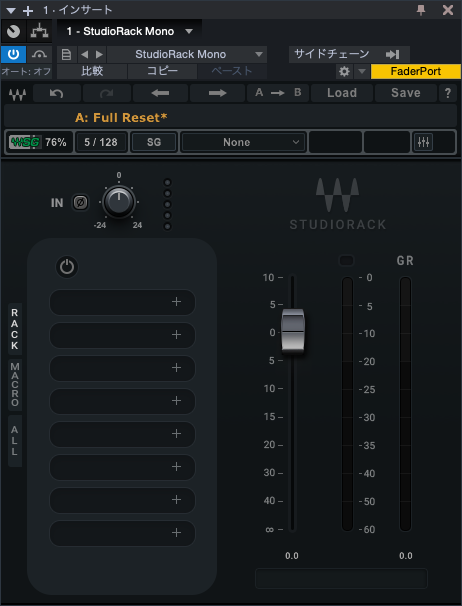Toggle the rack chain power button
This screenshot has height=606, width=462.
click(x=67, y=267)
